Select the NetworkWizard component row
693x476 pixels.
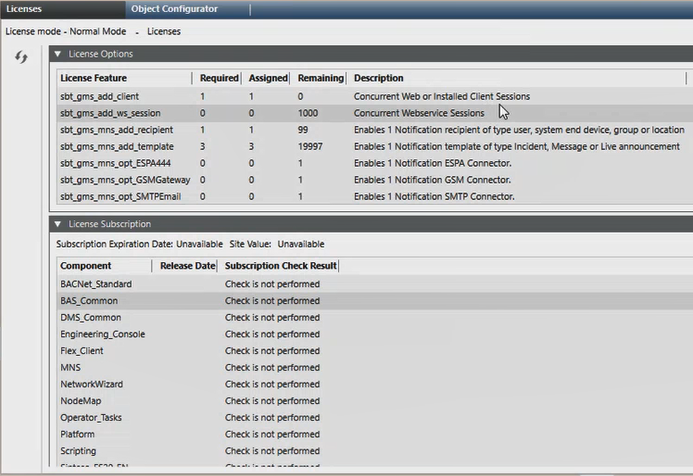tap(93, 384)
